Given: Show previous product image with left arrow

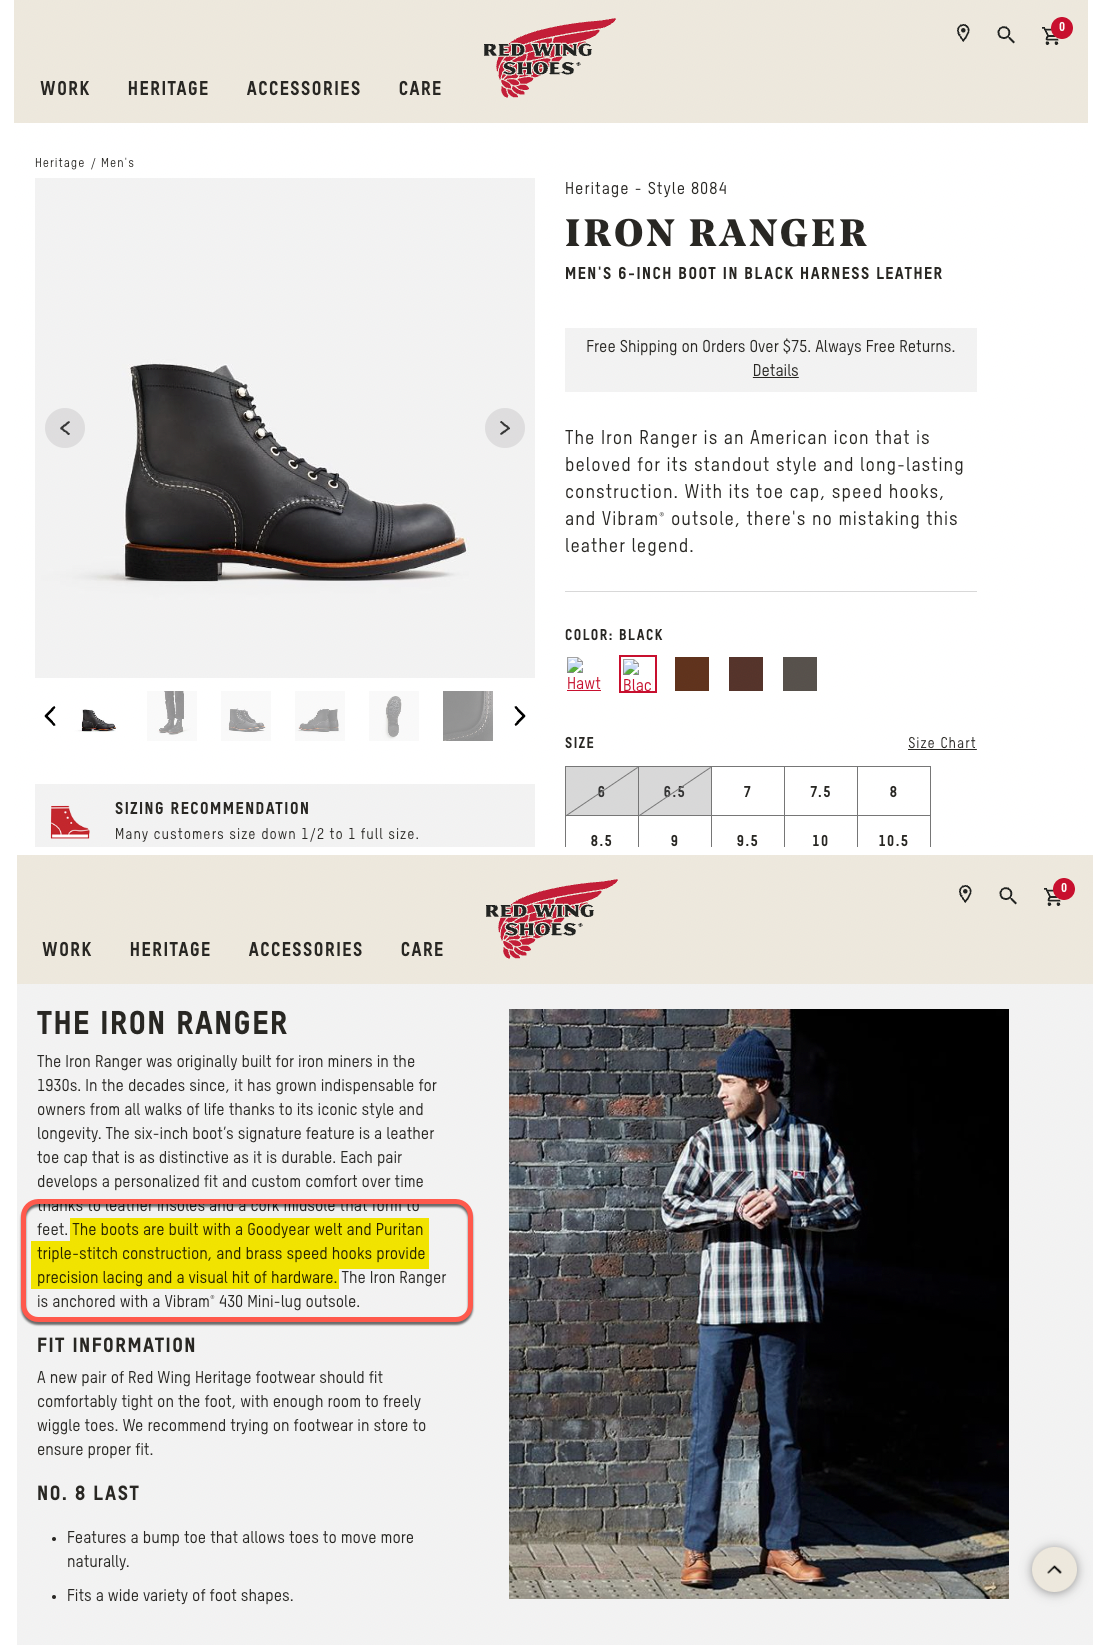Looking at the screenshot, I should tap(65, 428).
